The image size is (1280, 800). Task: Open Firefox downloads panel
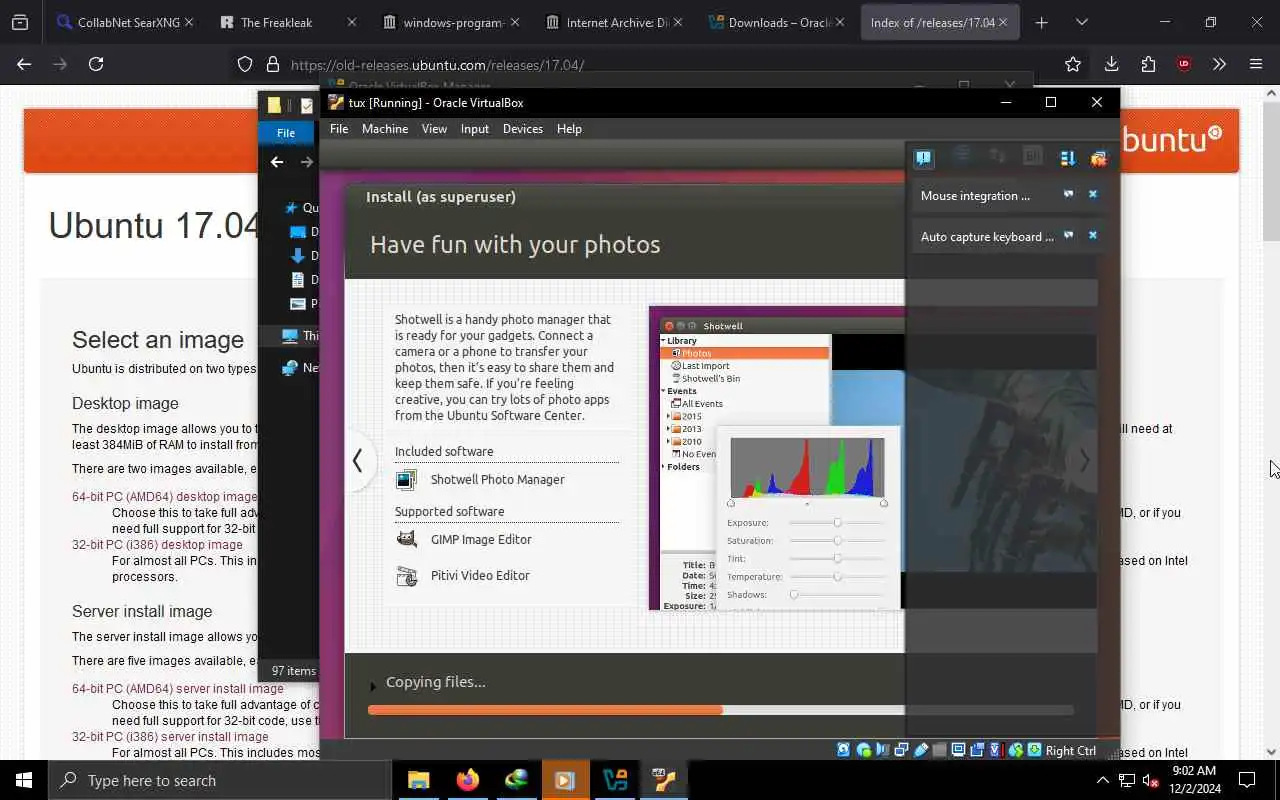[x=1111, y=64]
